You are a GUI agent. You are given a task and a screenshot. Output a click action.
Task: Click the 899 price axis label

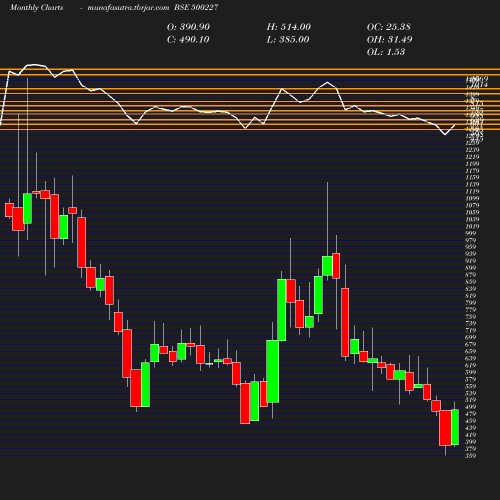tap(471, 268)
